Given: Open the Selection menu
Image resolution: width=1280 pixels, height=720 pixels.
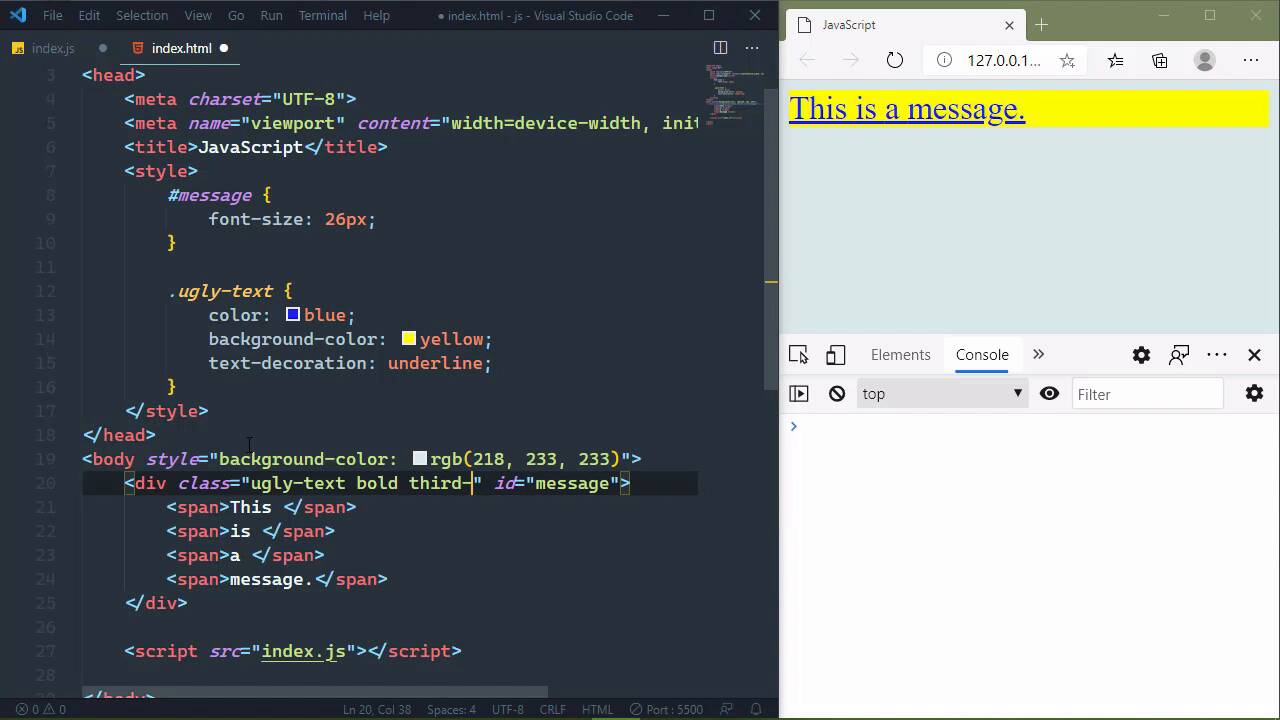Looking at the screenshot, I should [x=142, y=16].
